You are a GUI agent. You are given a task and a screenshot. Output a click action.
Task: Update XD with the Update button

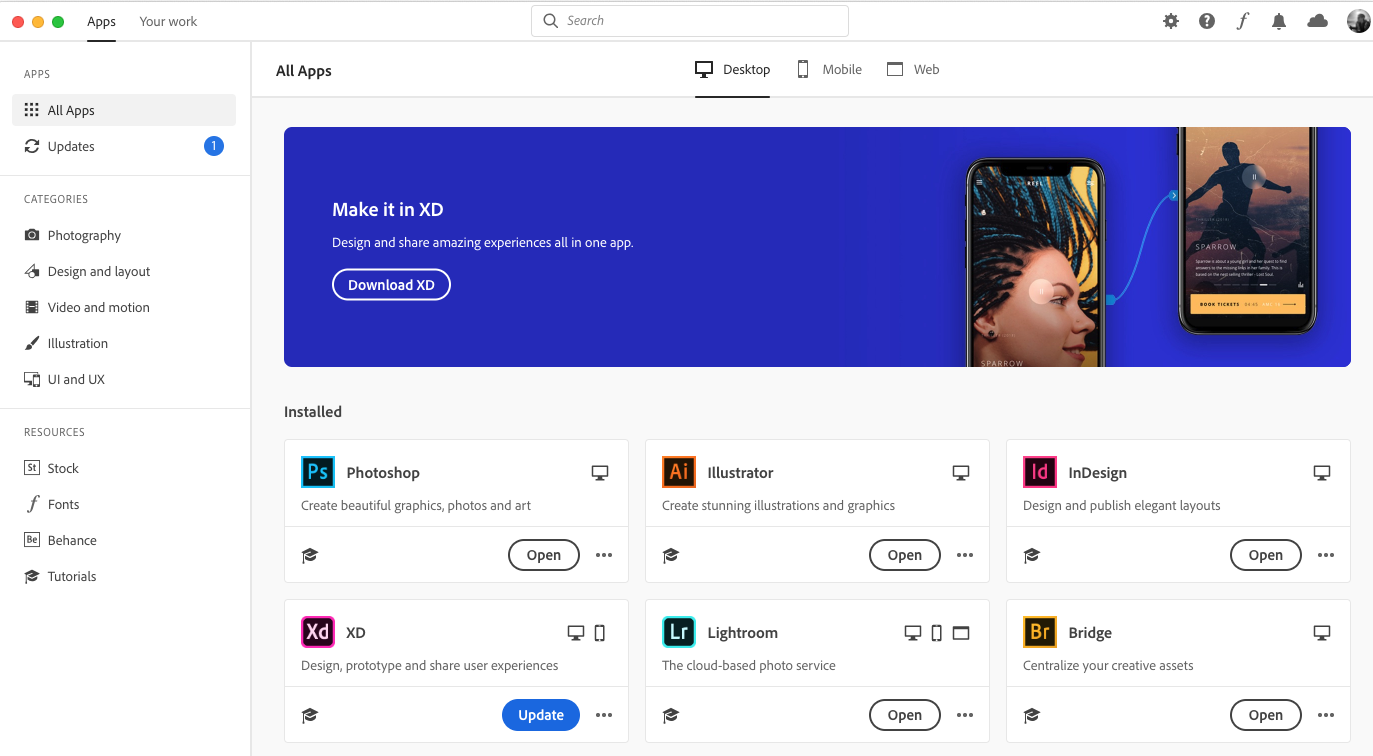pyautogui.click(x=541, y=715)
